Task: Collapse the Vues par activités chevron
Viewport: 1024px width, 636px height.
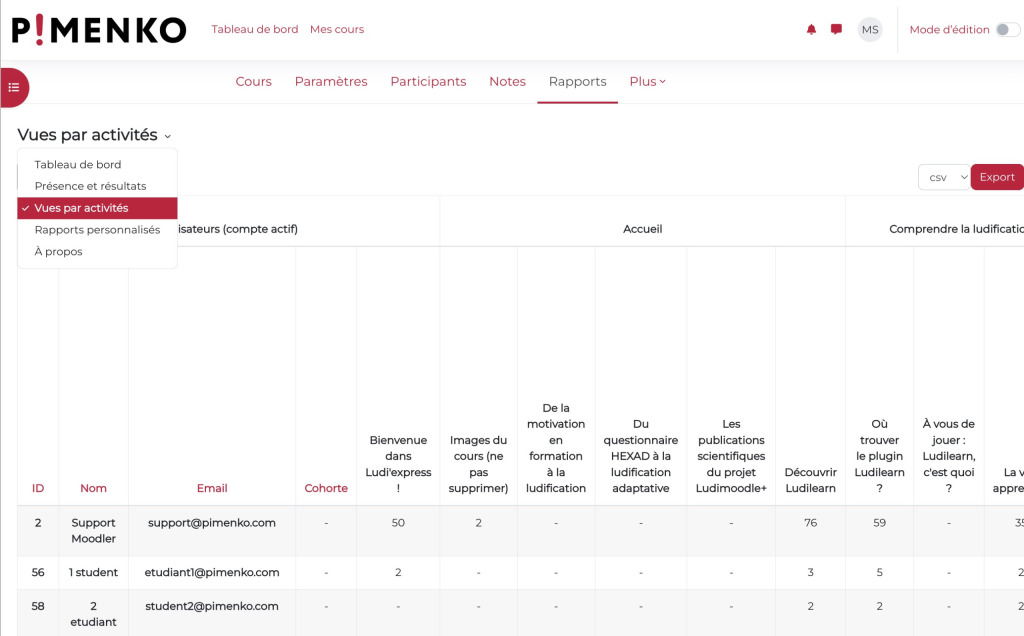Action: pyautogui.click(x=167, y=134)
